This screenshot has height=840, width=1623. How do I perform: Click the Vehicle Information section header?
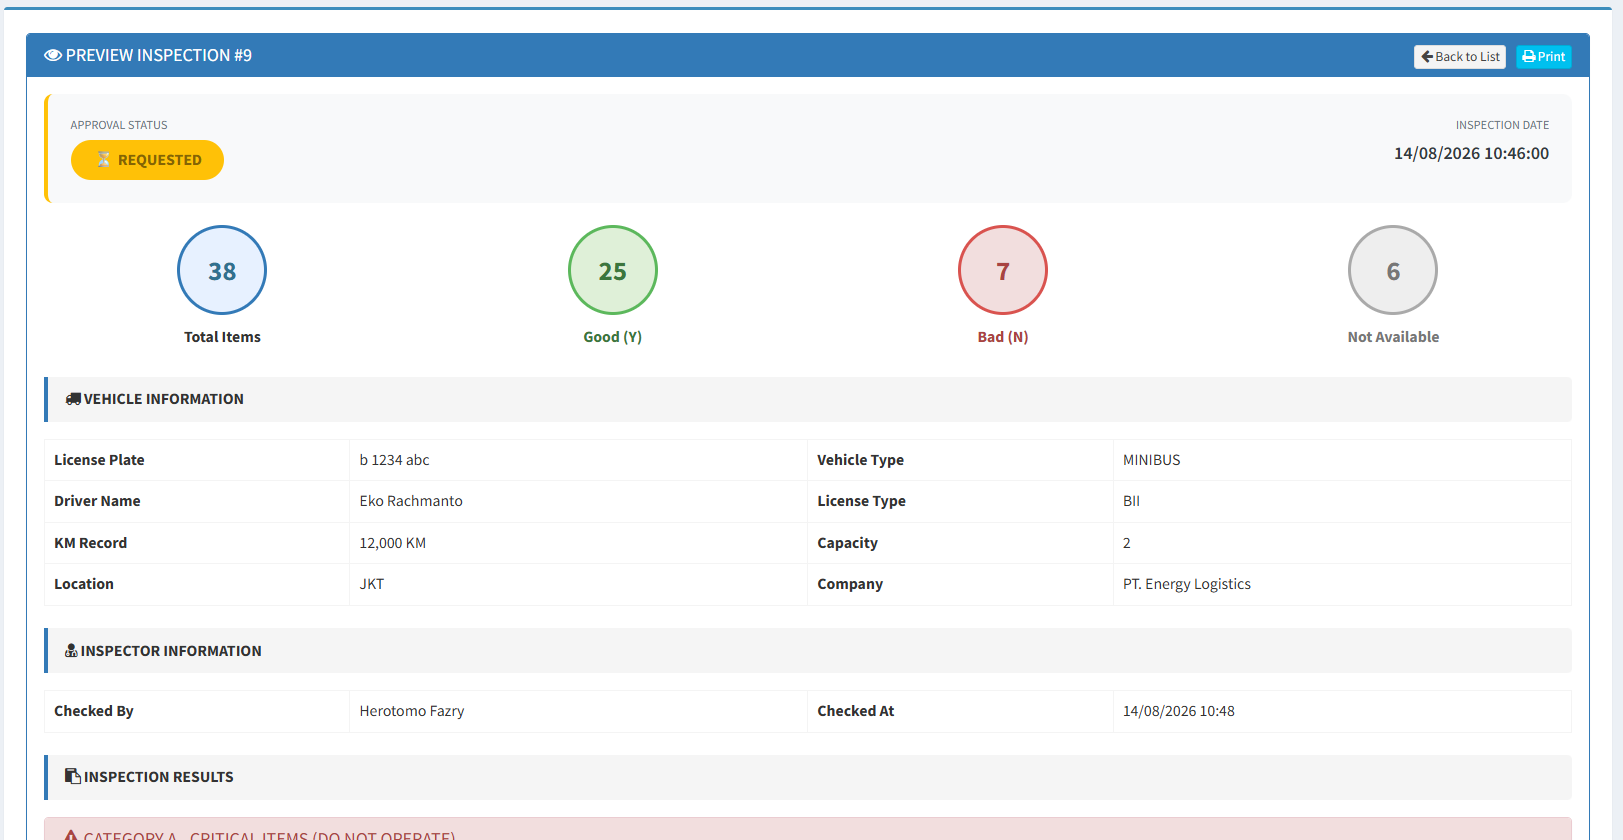(808, 399)
